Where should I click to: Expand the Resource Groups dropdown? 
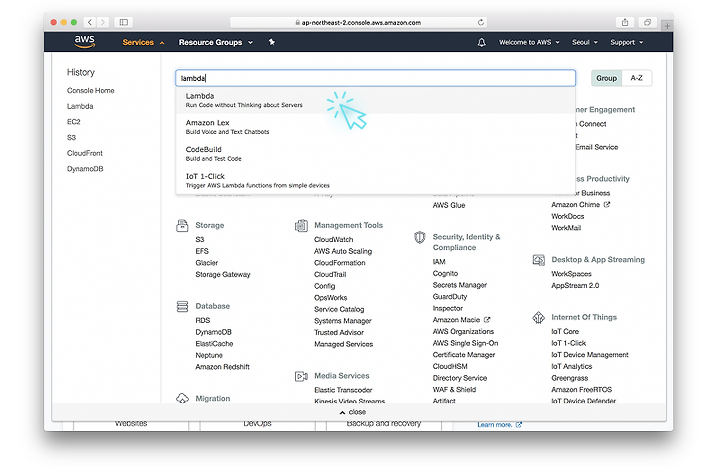pos(215,42)
